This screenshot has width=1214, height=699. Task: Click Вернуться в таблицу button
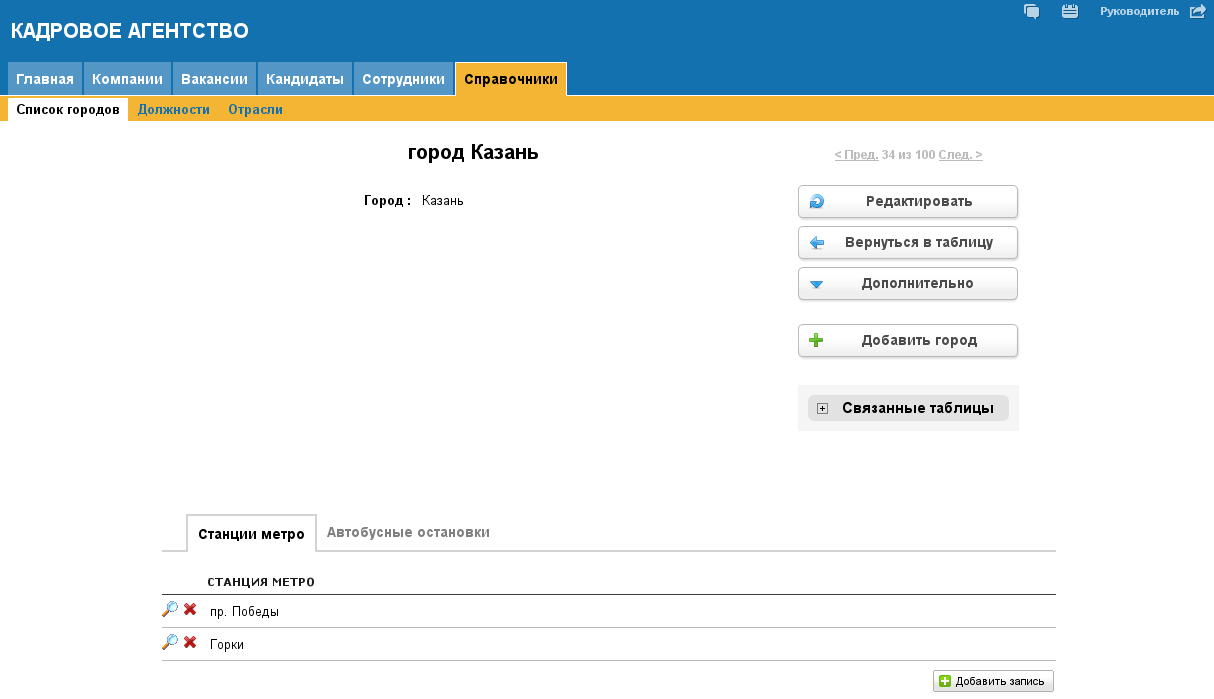click(908, 242)
